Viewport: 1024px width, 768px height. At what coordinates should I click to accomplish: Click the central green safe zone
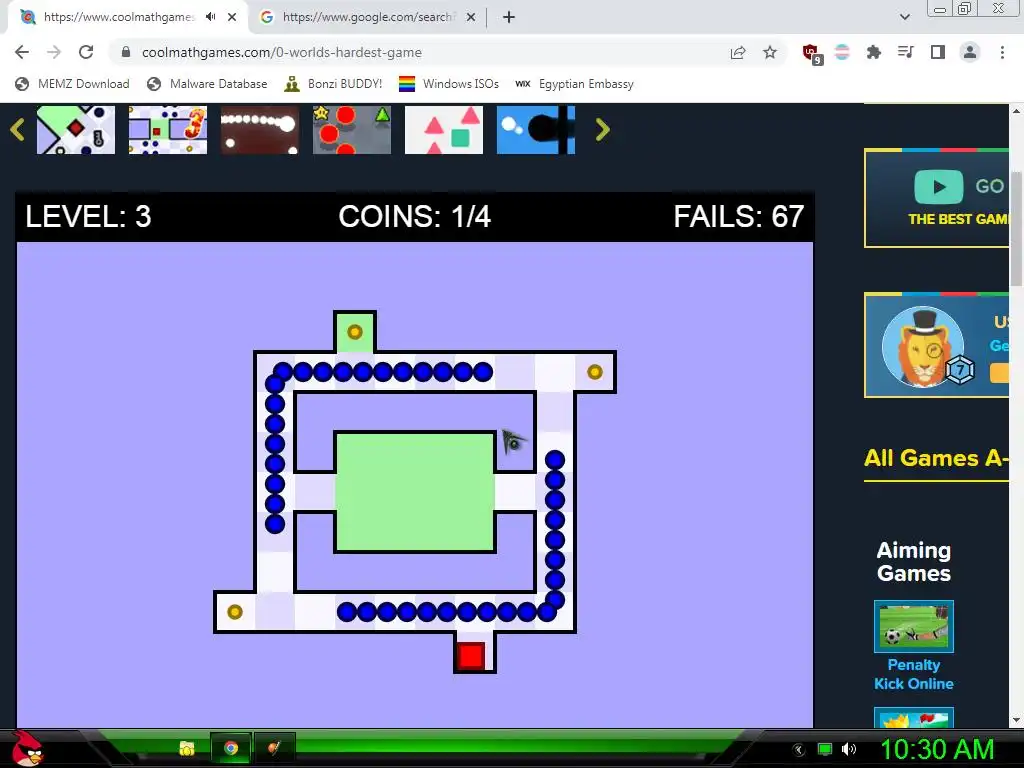coord(415,492)
